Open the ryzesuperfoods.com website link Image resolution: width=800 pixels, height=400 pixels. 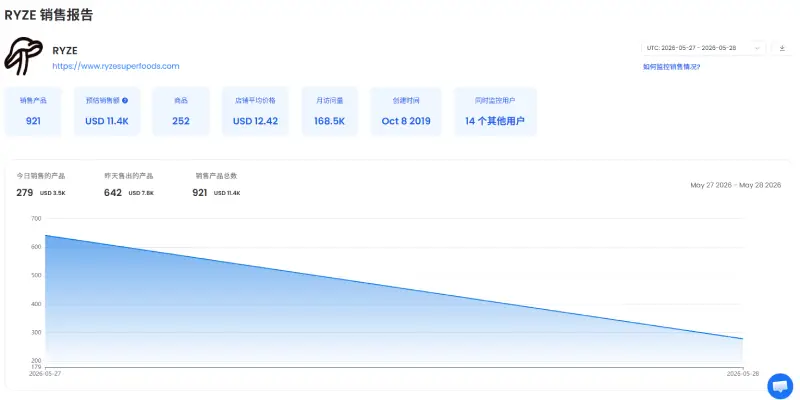(x=116, y=66)
